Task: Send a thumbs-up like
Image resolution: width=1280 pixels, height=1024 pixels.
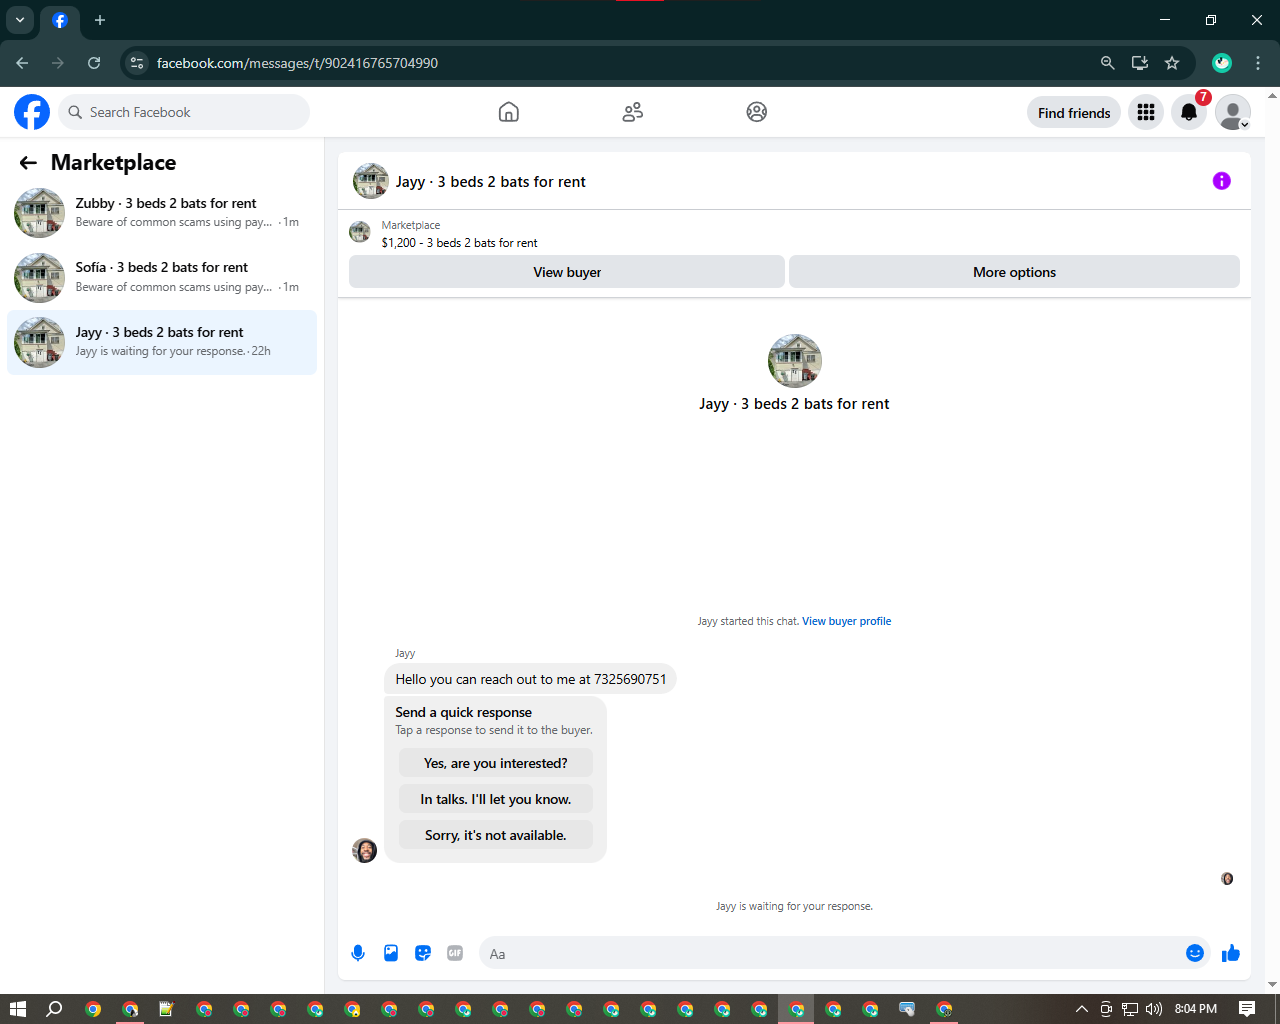Action: pyautogui.click(x=1231, y=953)
